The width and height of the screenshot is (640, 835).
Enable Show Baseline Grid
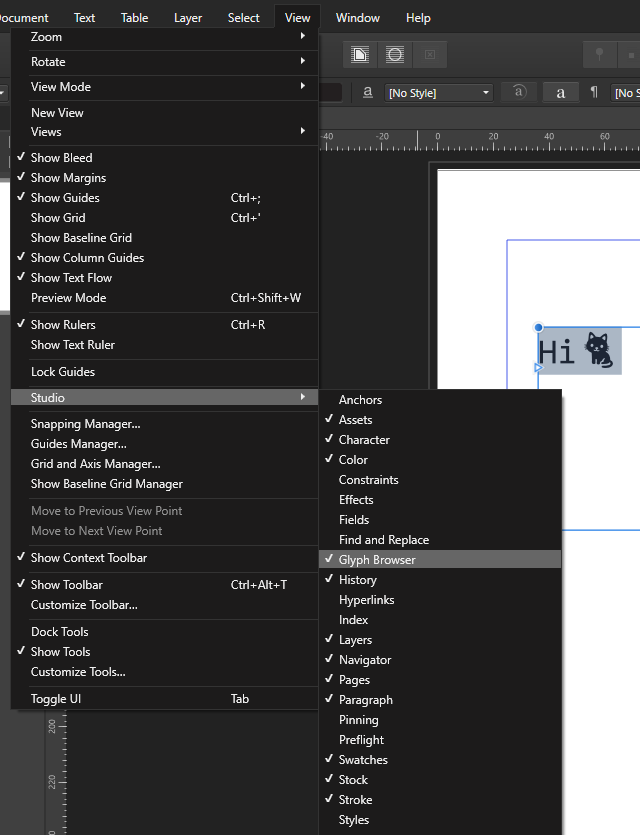click(165, 238)
